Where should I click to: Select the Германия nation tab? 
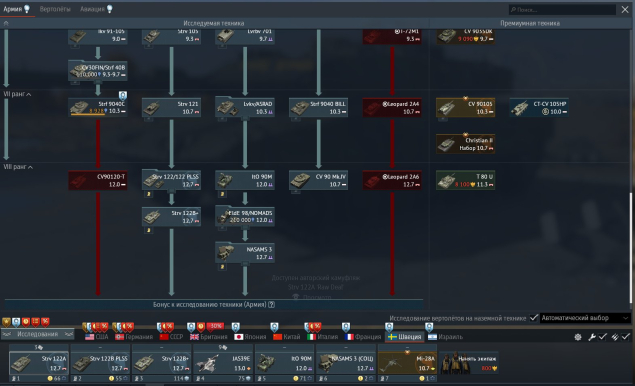pyautogui.click(x=134, y=337)
